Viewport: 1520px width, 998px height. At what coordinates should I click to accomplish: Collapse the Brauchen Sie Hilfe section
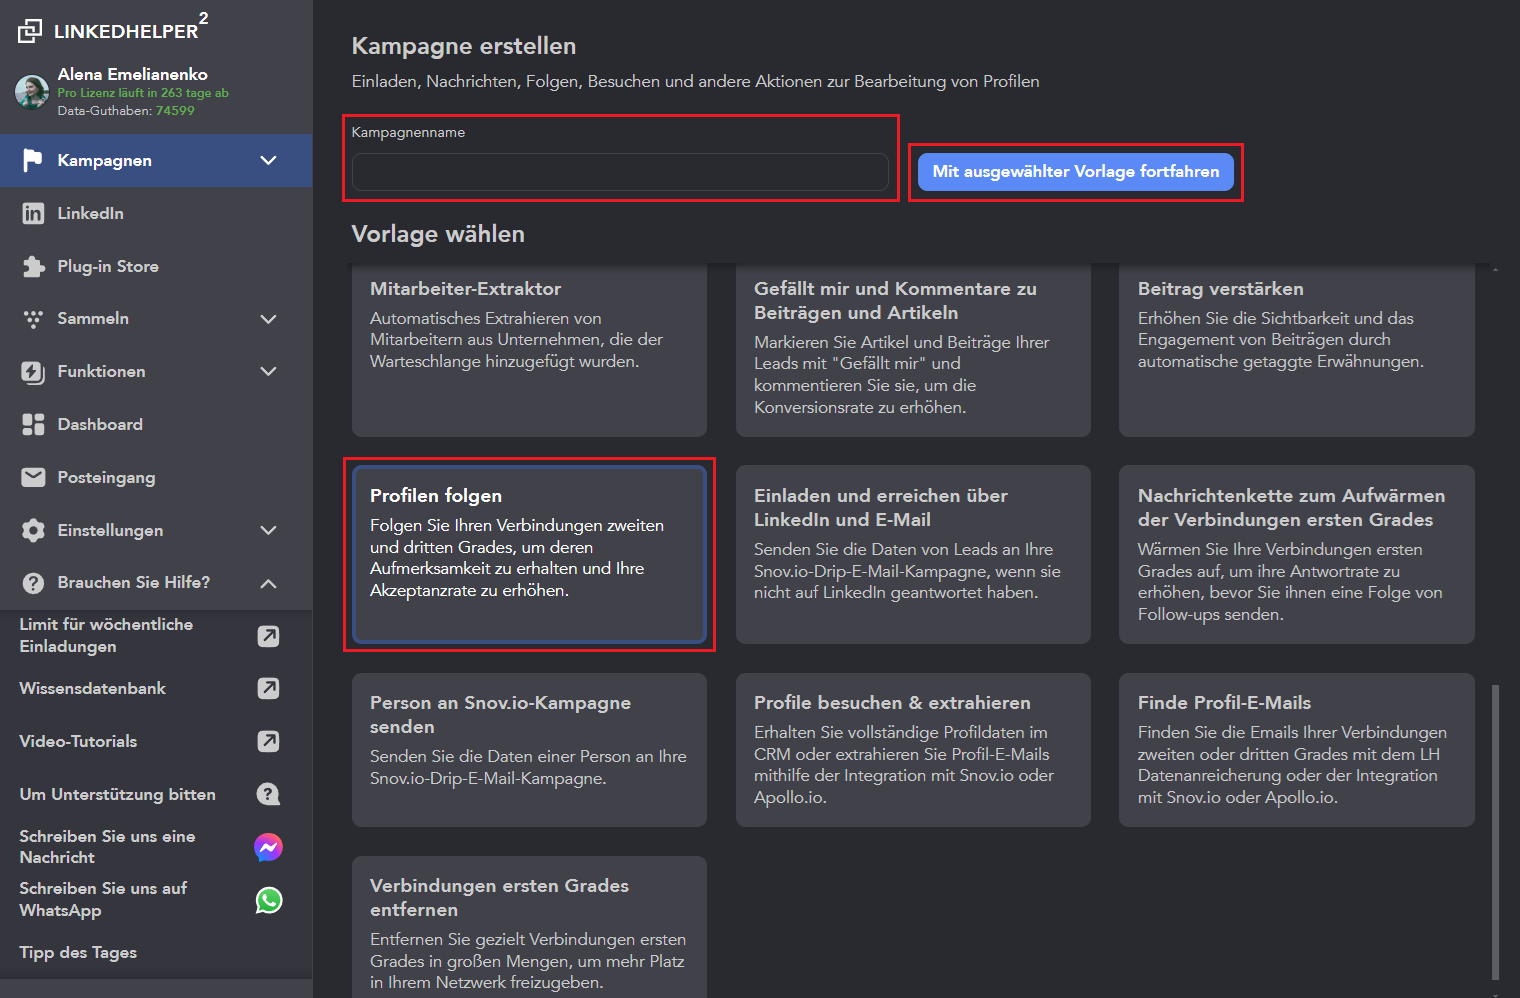tap(268, 583)
